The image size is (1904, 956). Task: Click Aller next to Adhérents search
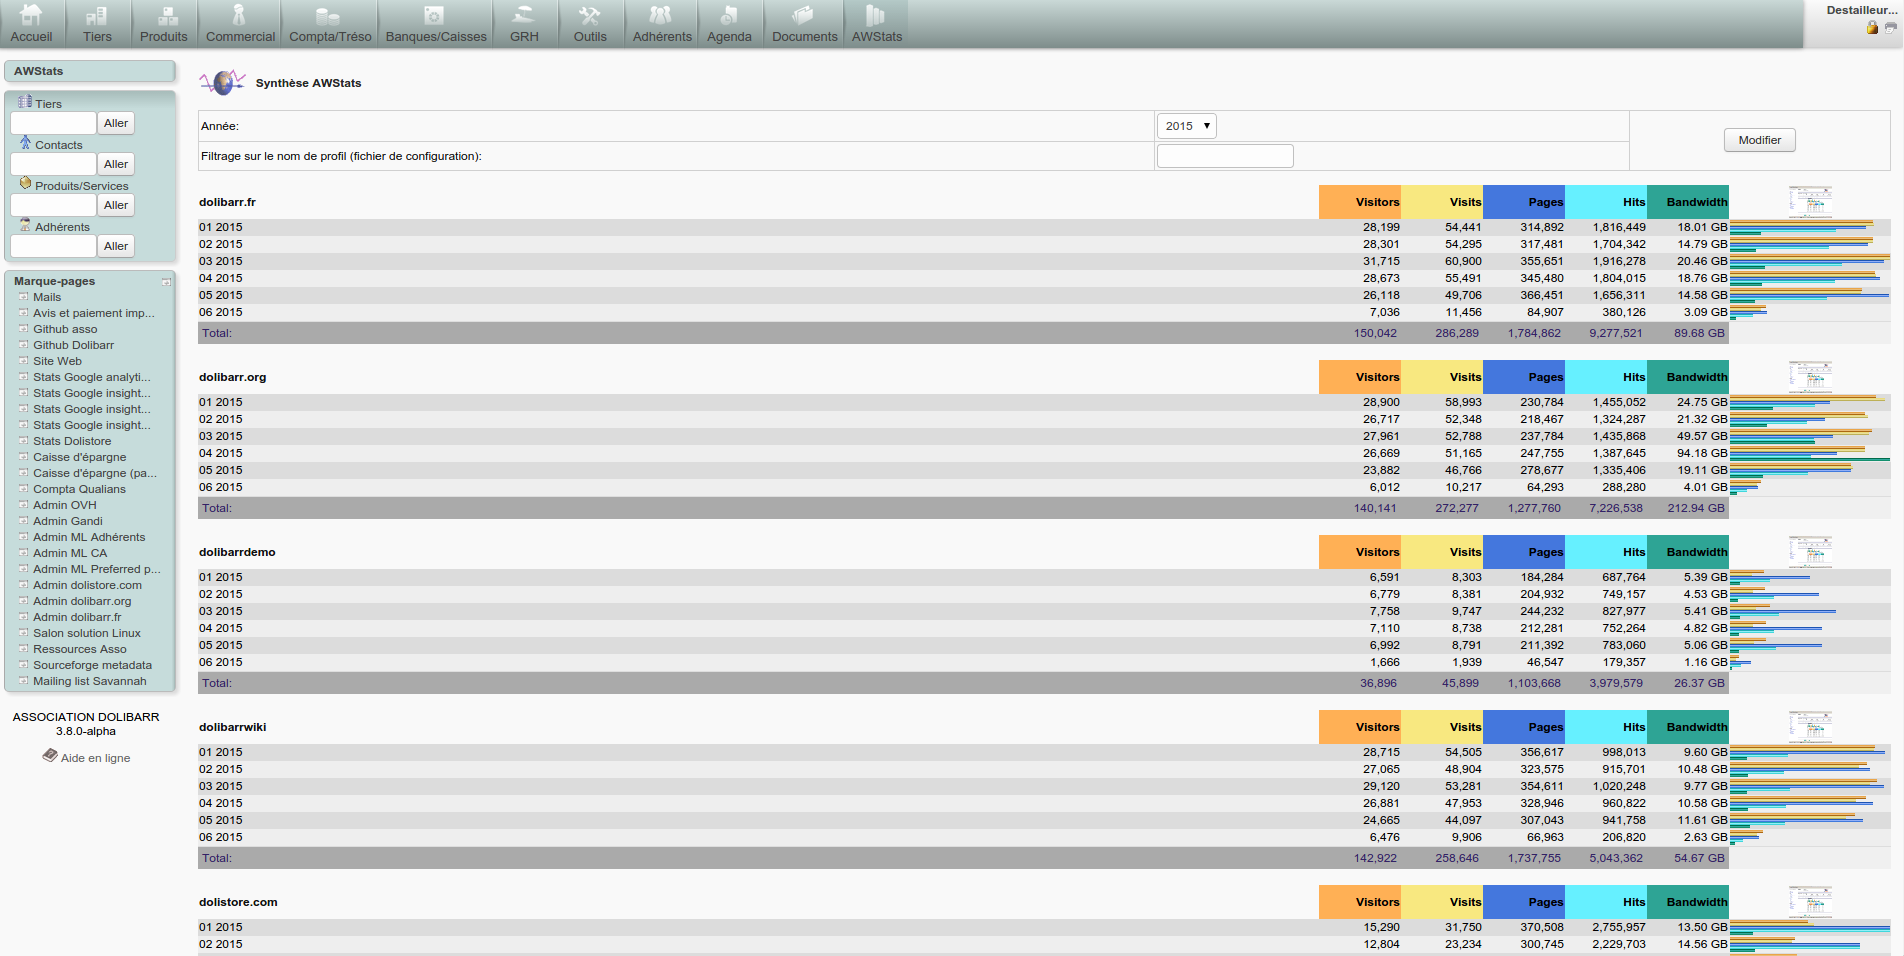coord(116,246)
